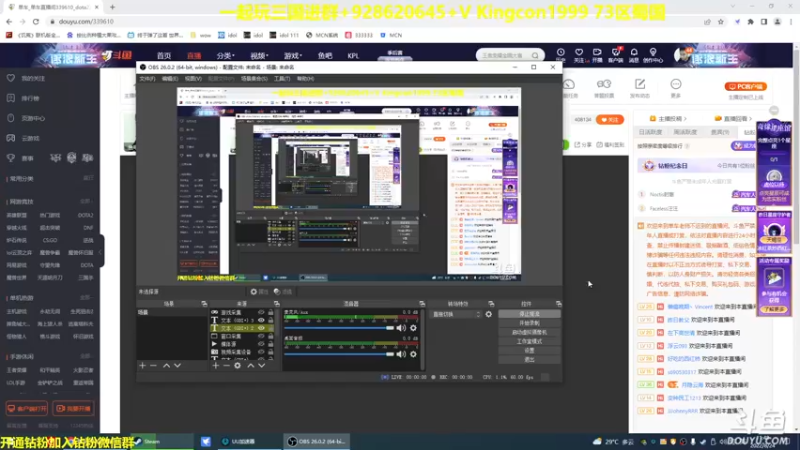
Task: Open OBS File menu 文件(F)
Action: pyautogui.click(x=147, y=79)
